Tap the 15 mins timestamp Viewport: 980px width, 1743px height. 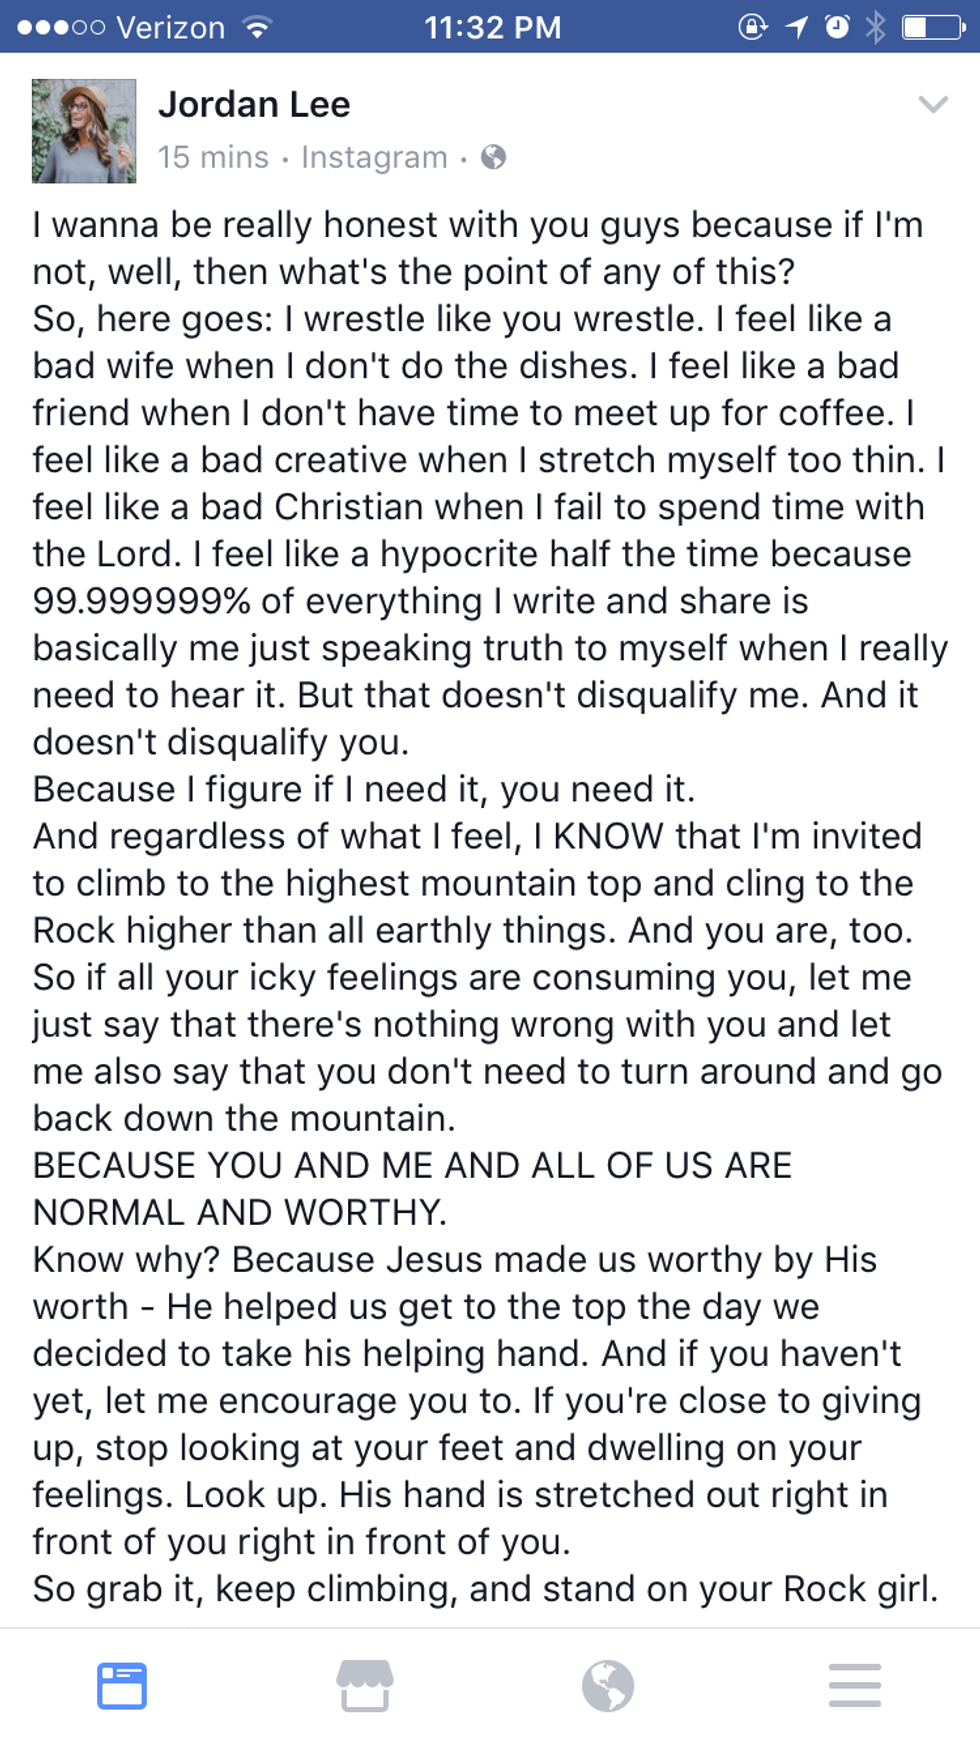point(213,157)
